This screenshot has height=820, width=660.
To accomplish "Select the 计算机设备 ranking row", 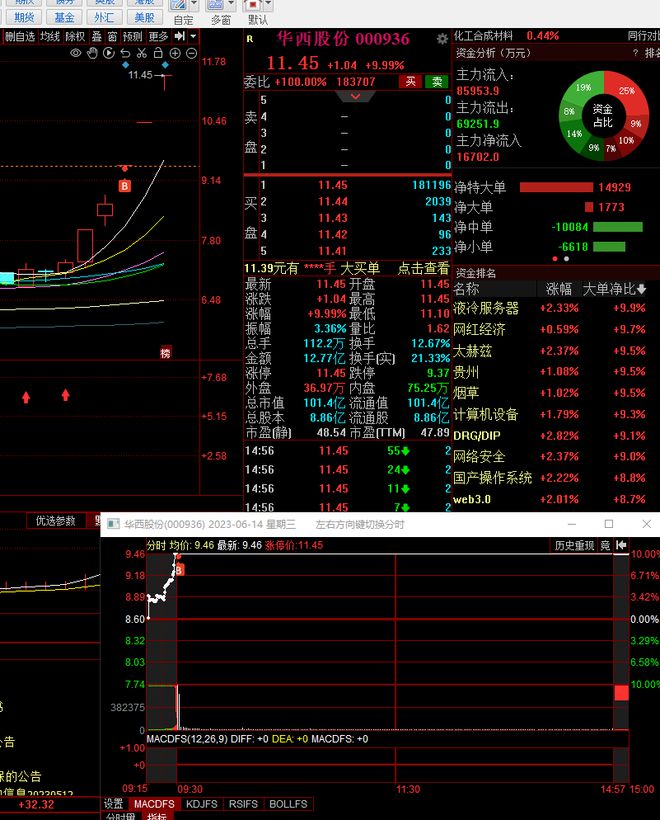I will [x=549, y=414].
